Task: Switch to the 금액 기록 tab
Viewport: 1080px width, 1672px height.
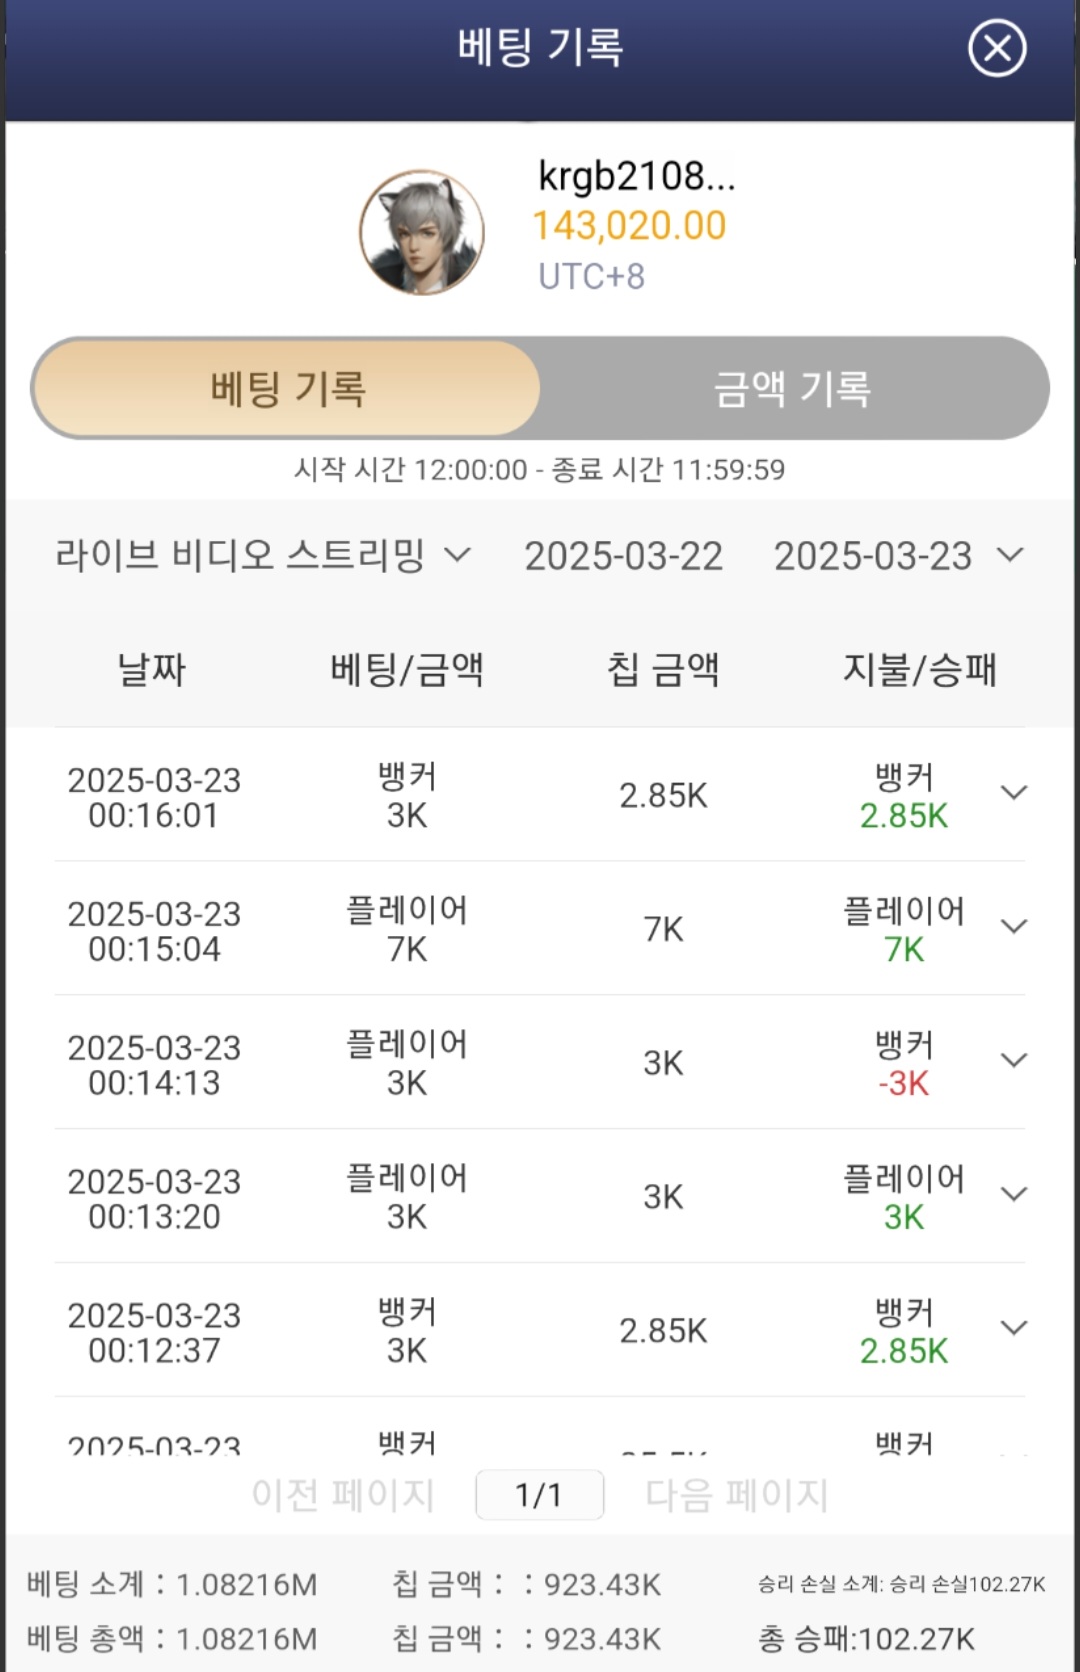Action: tap(792, 389)
